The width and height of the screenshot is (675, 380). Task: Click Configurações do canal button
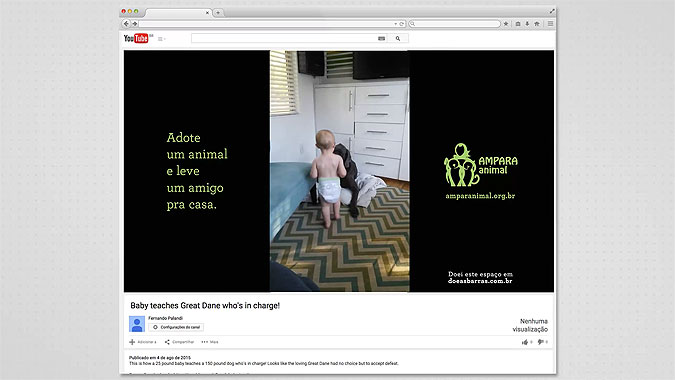(176, 327)
